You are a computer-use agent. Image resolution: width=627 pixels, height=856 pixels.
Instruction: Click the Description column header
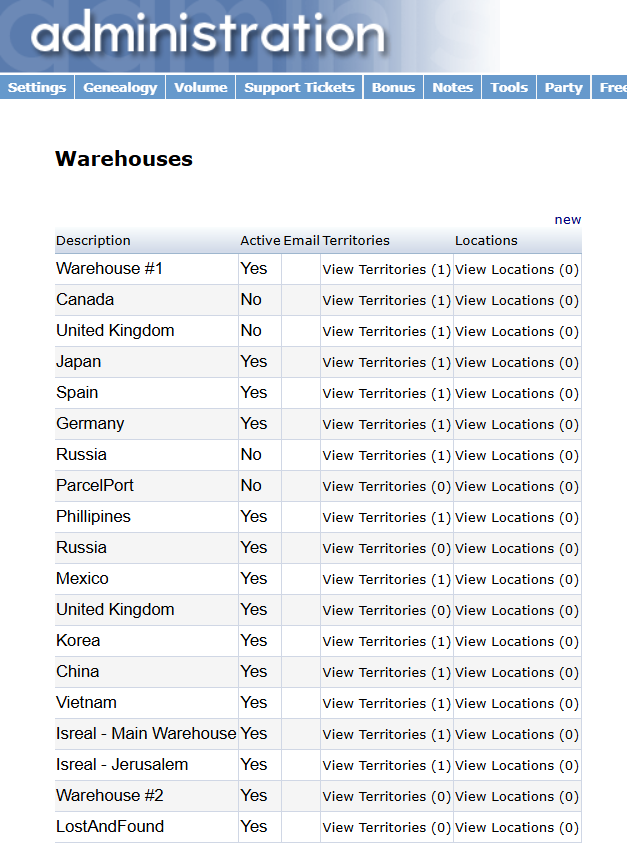[x=93, y=240]
